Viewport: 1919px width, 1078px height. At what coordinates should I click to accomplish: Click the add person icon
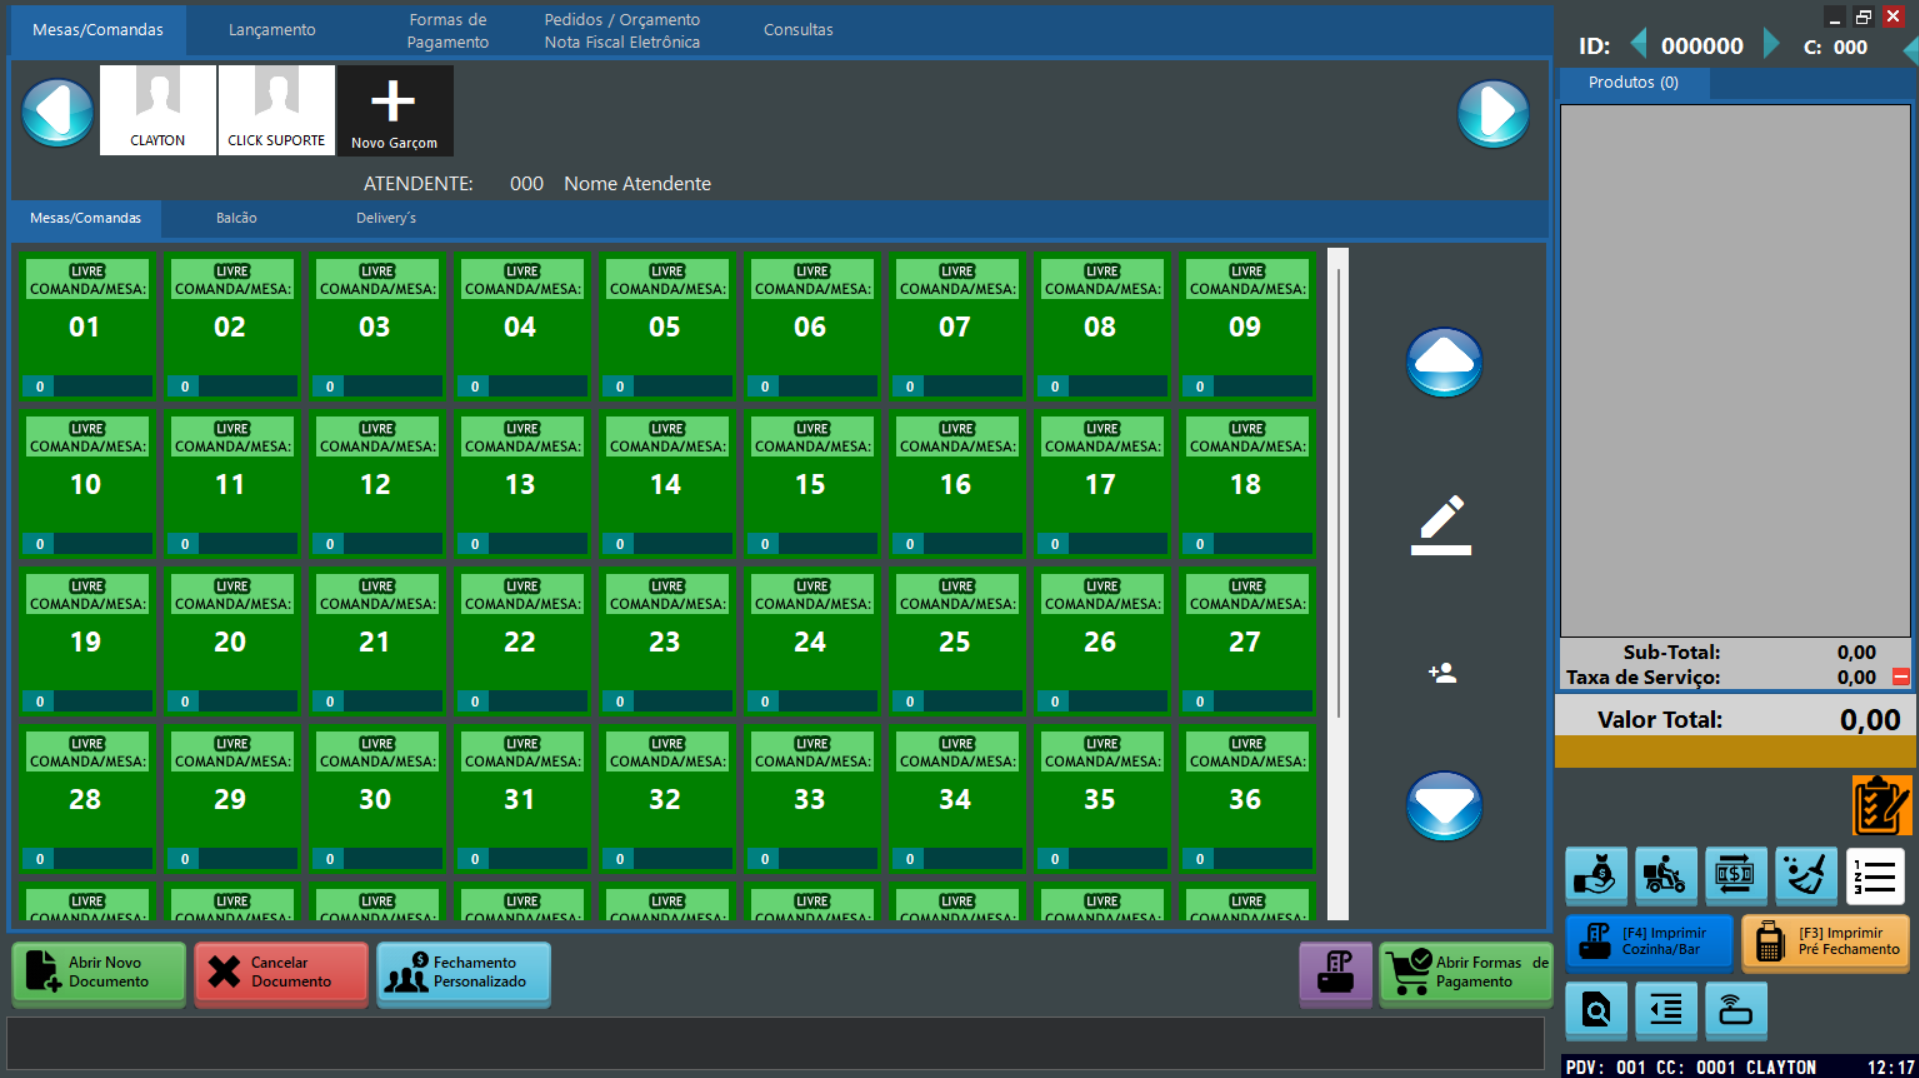pos(1442,673)
